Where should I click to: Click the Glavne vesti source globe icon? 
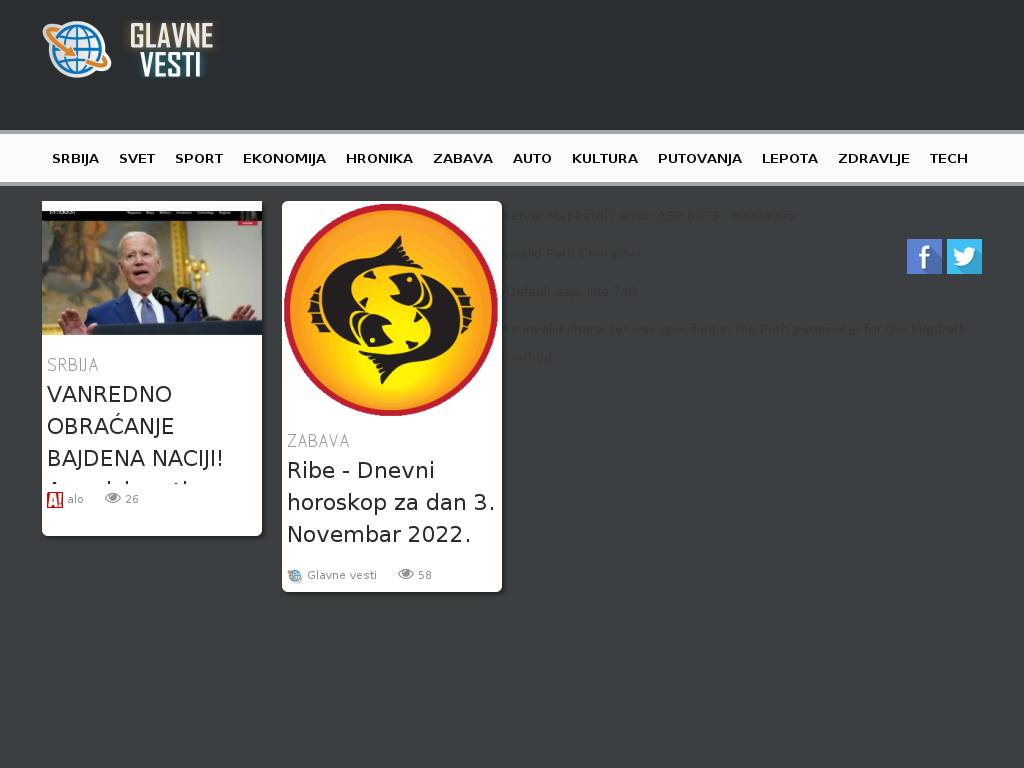click(x=295, y=575)
